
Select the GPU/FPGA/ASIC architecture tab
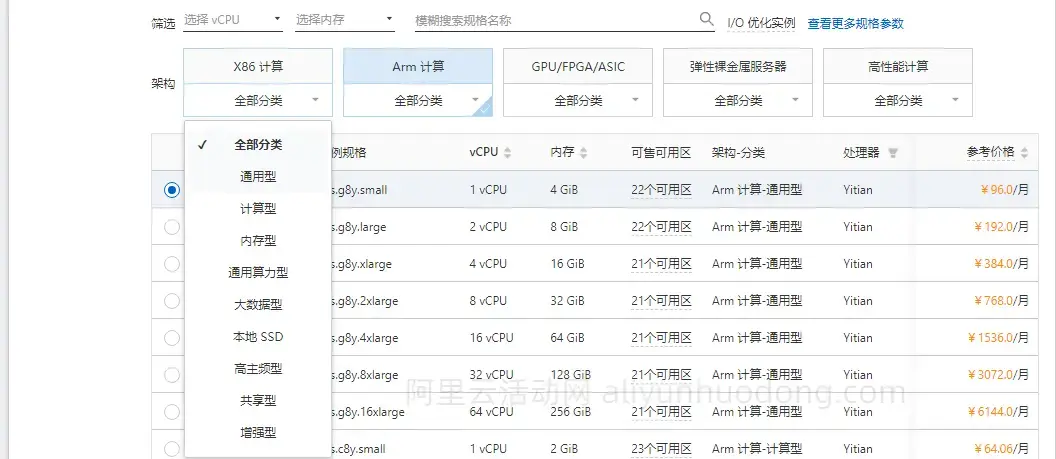click(x=578, y=67)
